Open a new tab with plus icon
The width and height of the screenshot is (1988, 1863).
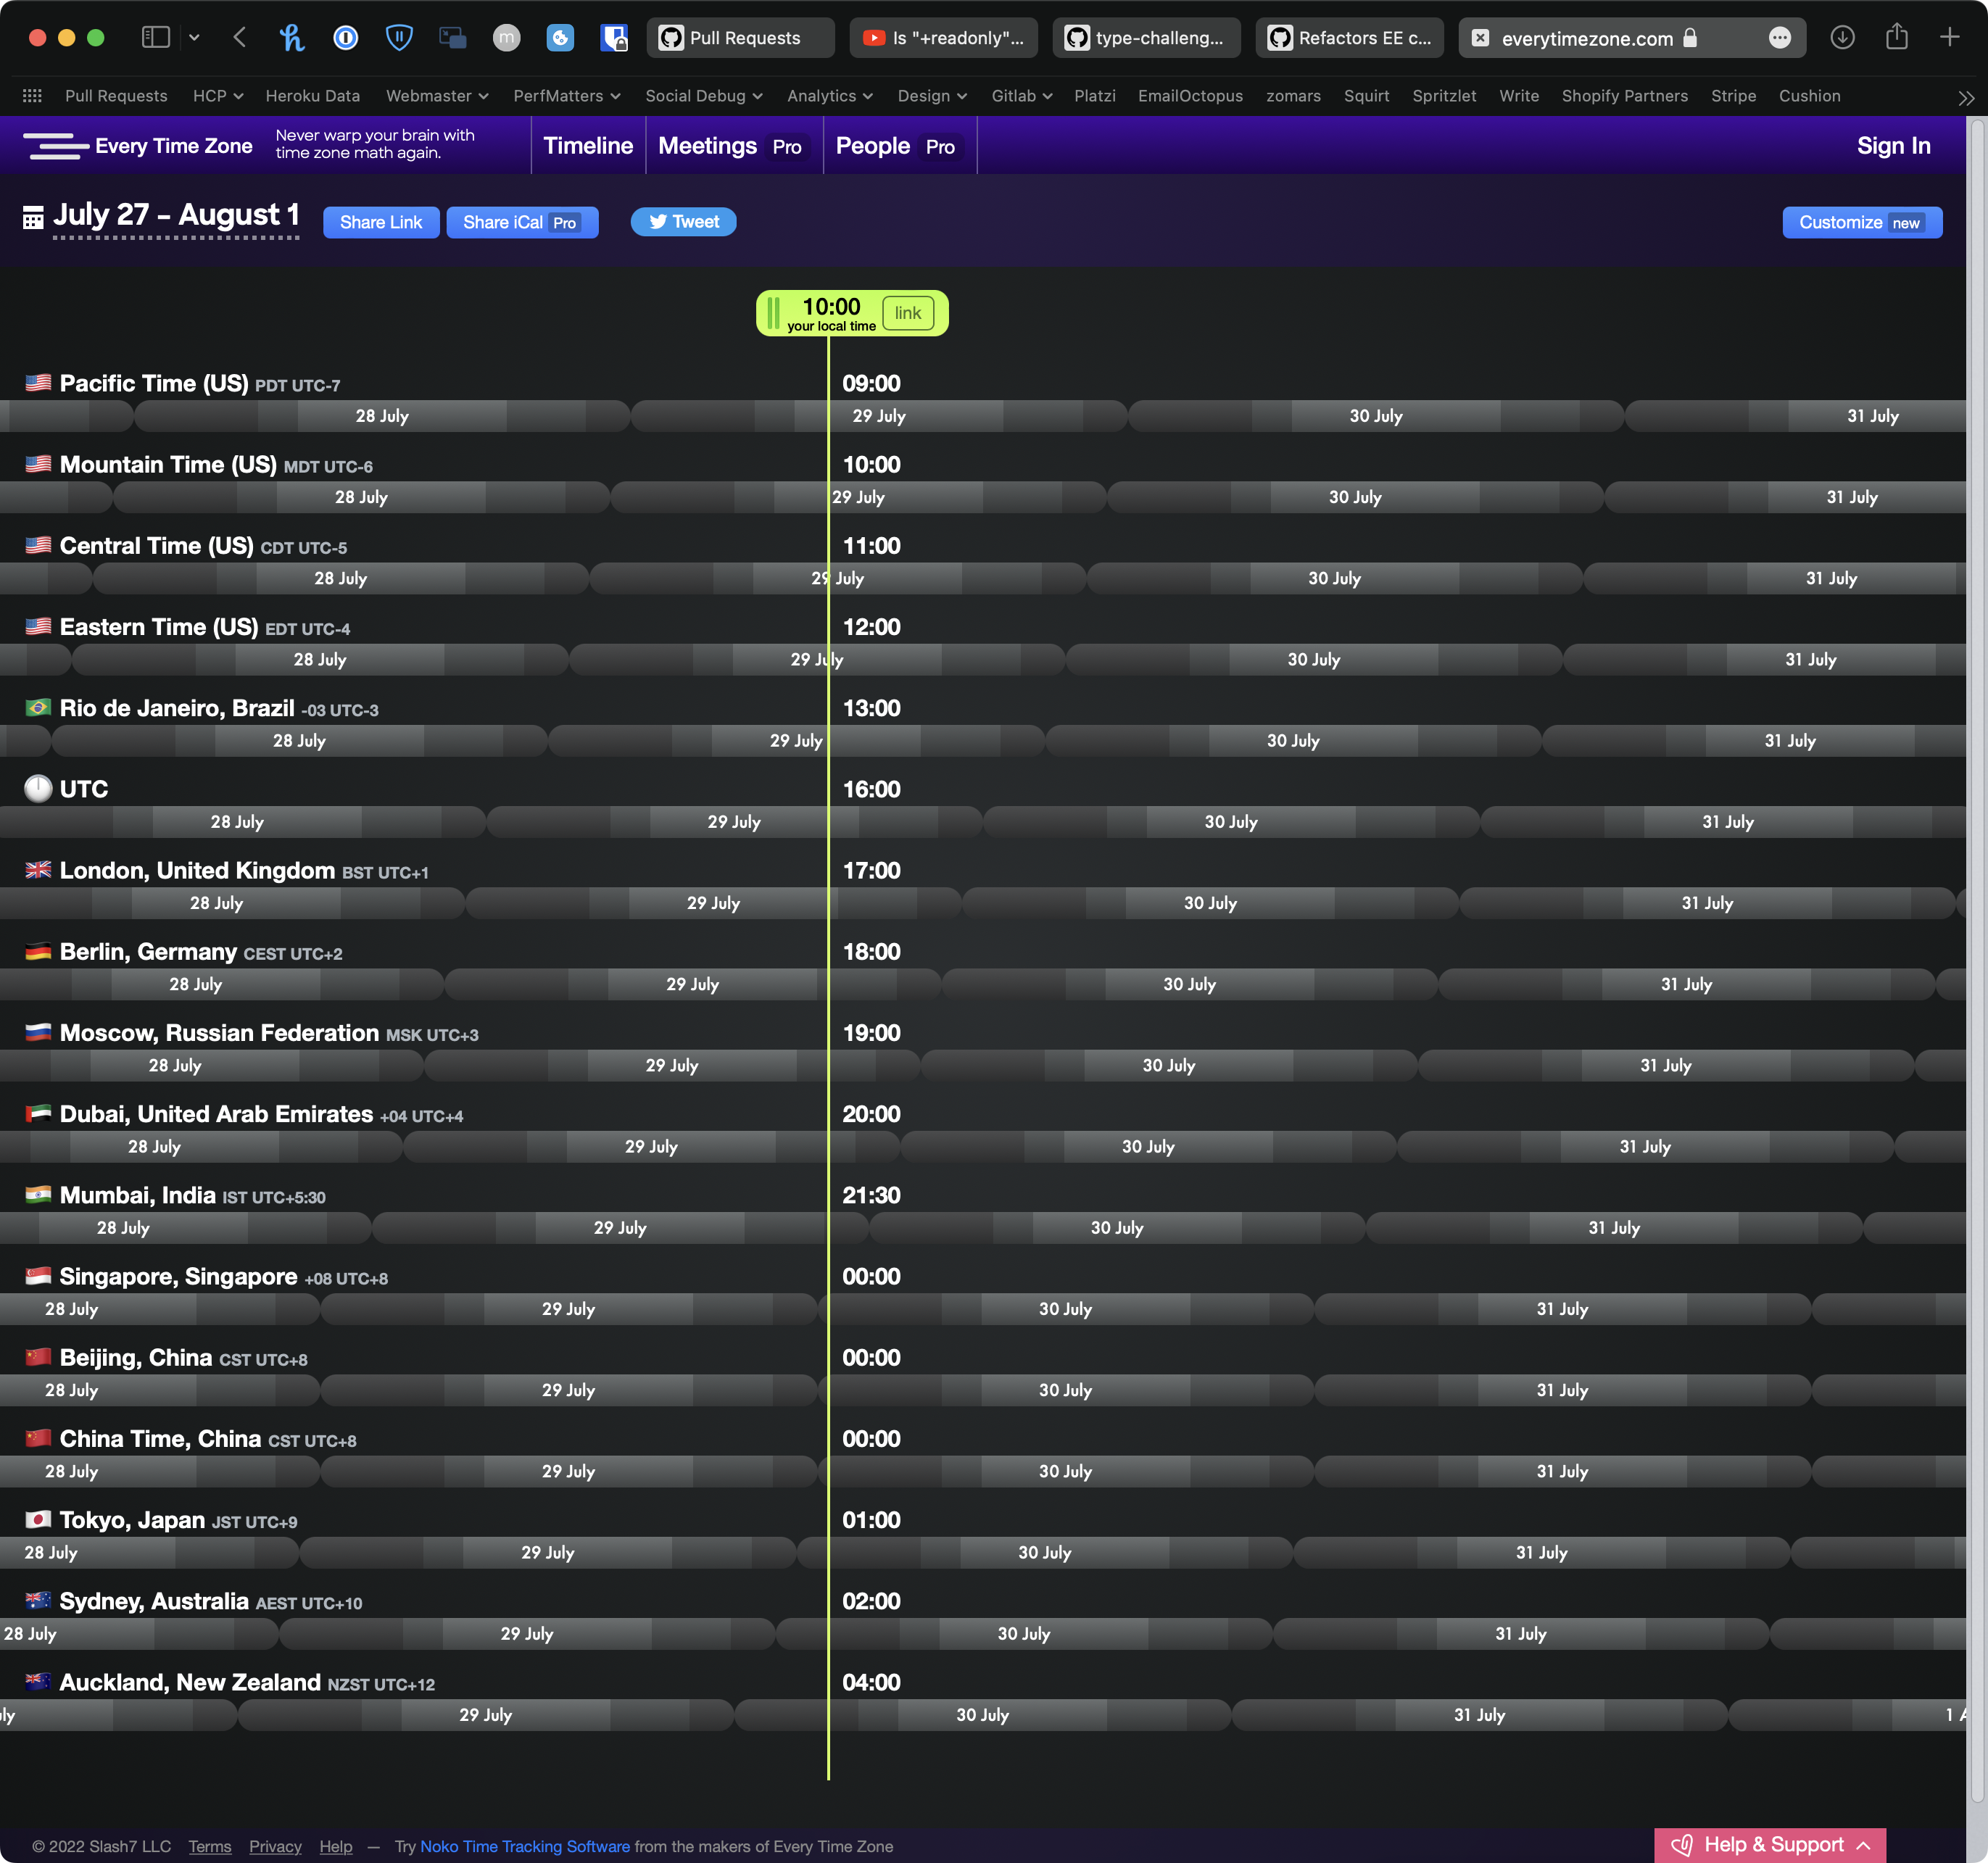click(1949, 38)
